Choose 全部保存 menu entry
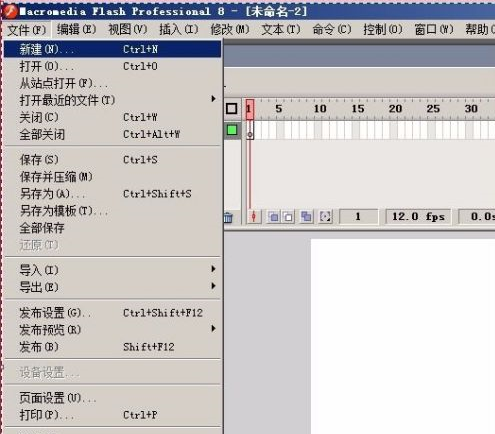 (x=113, y=228)
